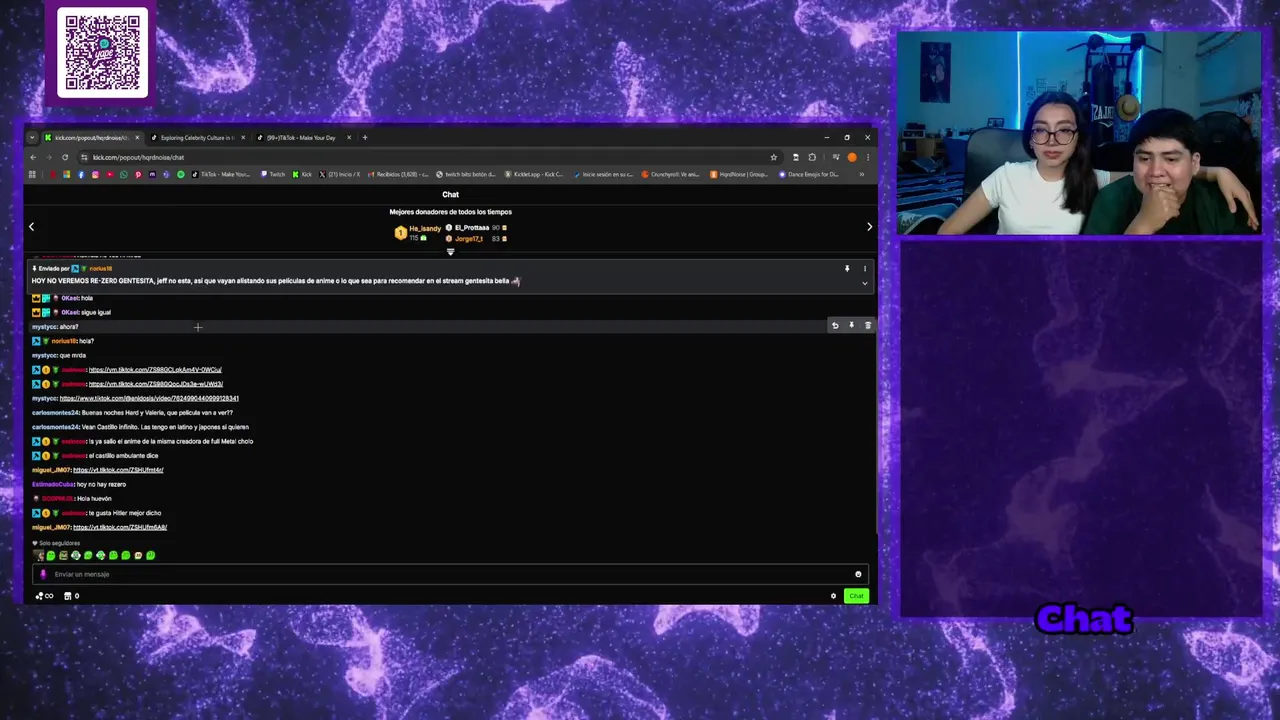This screenshot has height=720, width=1280.
Task: Switch to kick.com popout chat tab
Action: [92, 137]
